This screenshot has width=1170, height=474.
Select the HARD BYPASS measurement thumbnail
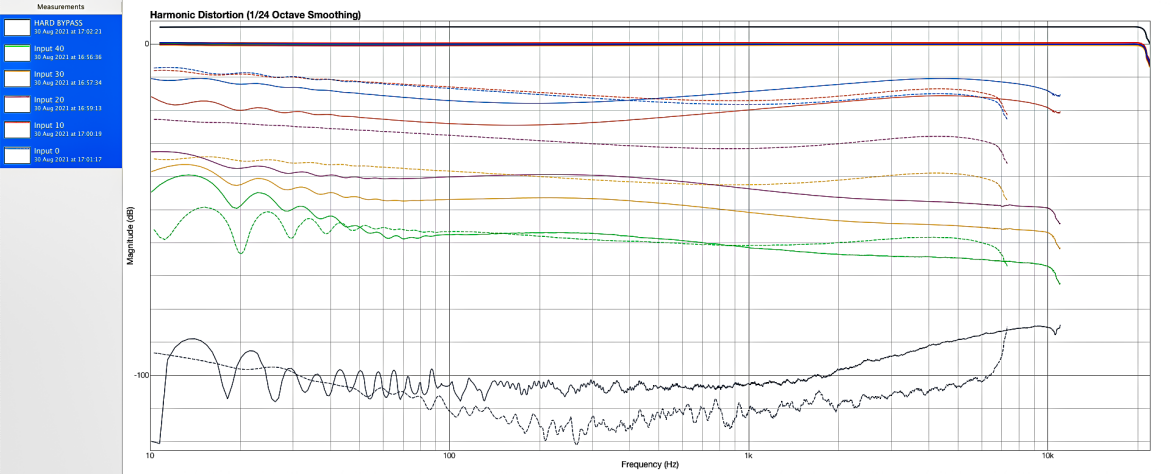(16, 28)
